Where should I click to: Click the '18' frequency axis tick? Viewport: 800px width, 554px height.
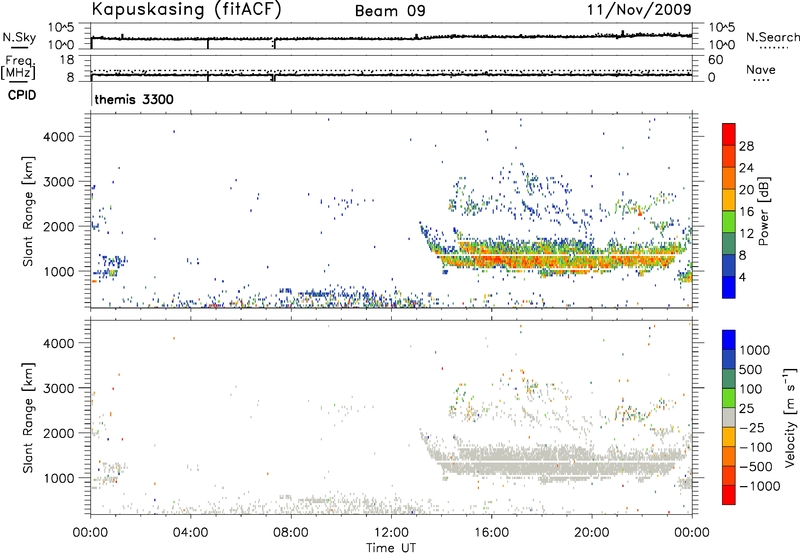click(67, 60)
